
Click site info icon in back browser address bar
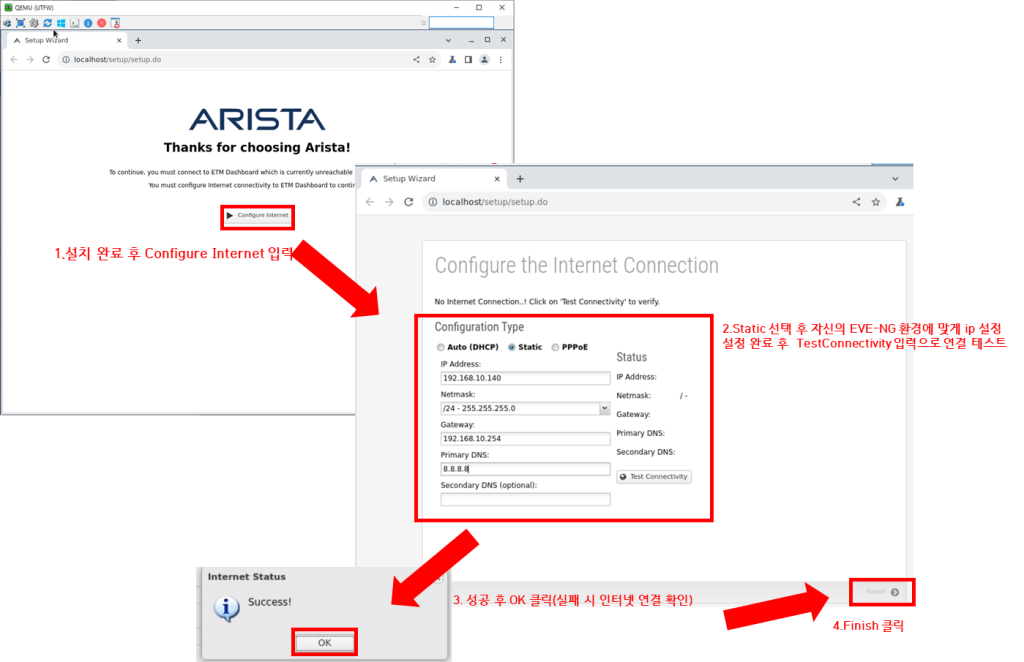[x=66, y=59]
